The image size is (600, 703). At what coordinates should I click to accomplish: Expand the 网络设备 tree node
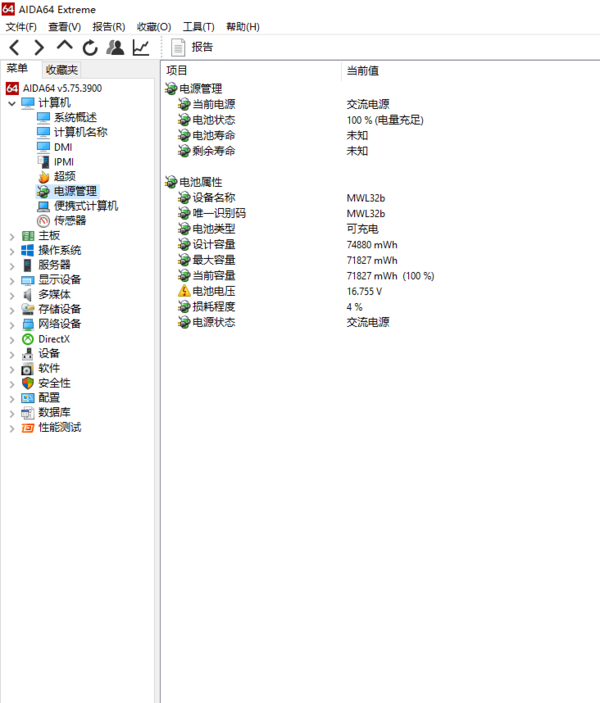[12, 325]
